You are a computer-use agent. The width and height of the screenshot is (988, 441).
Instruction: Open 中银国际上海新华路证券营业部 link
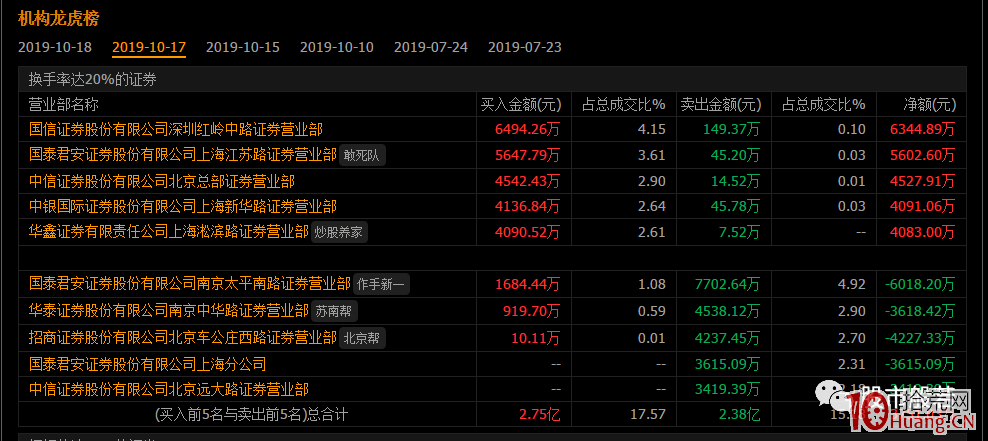pos(183,206)
